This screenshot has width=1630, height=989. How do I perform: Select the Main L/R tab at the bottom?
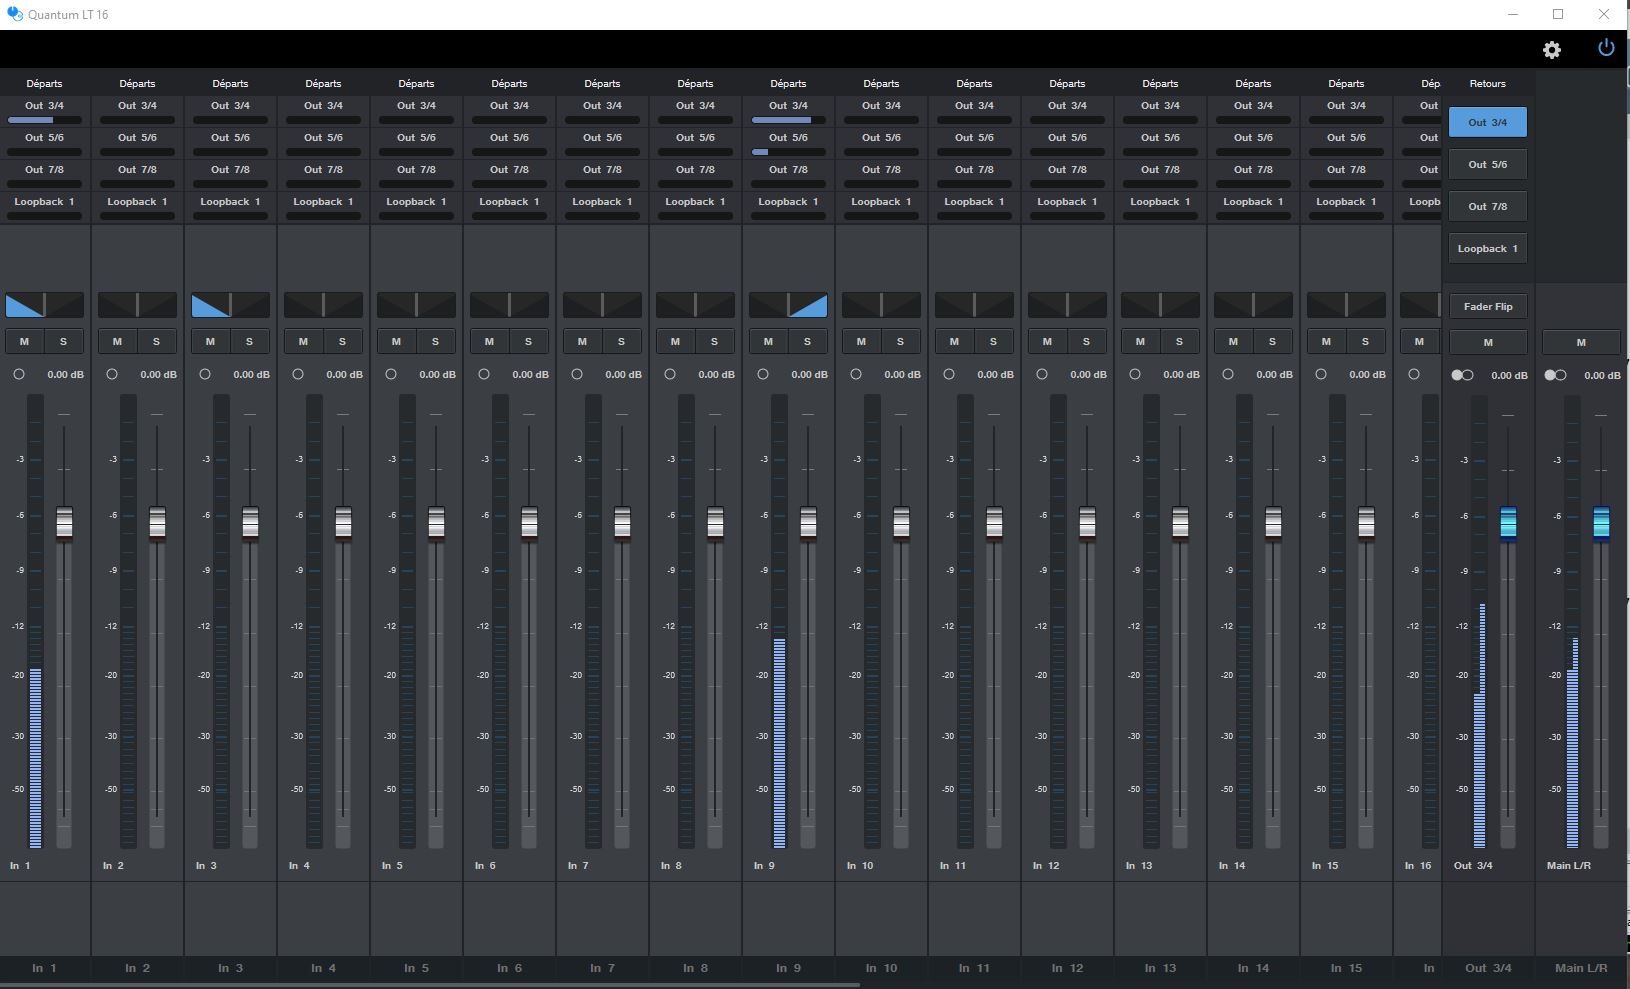coord(1581,968)
